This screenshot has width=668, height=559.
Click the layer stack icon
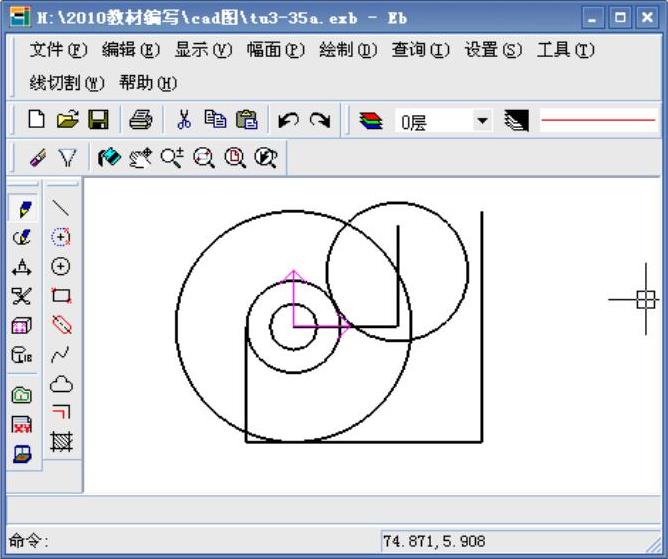370,121
